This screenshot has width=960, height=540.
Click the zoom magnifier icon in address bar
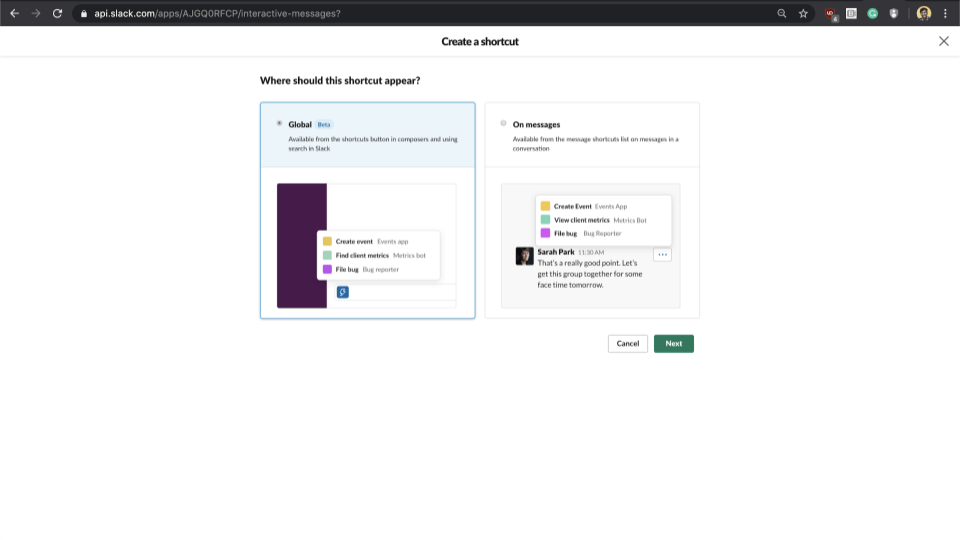tap(781, 13)
